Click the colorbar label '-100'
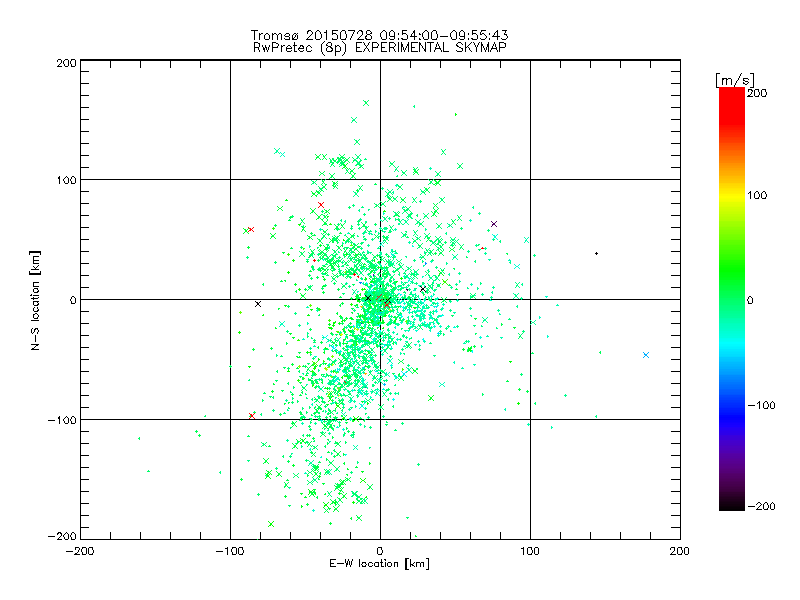This screenshot has width=800, height=600. [x=761, y=405]
